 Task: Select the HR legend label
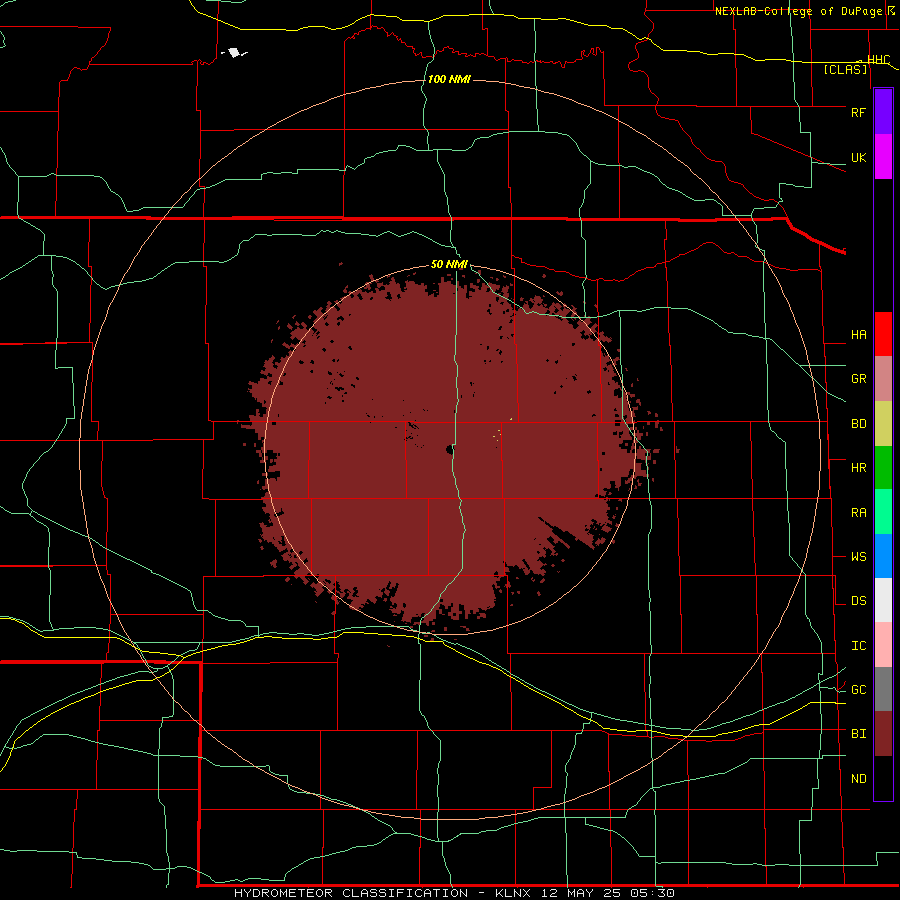(x=858, y=468)
